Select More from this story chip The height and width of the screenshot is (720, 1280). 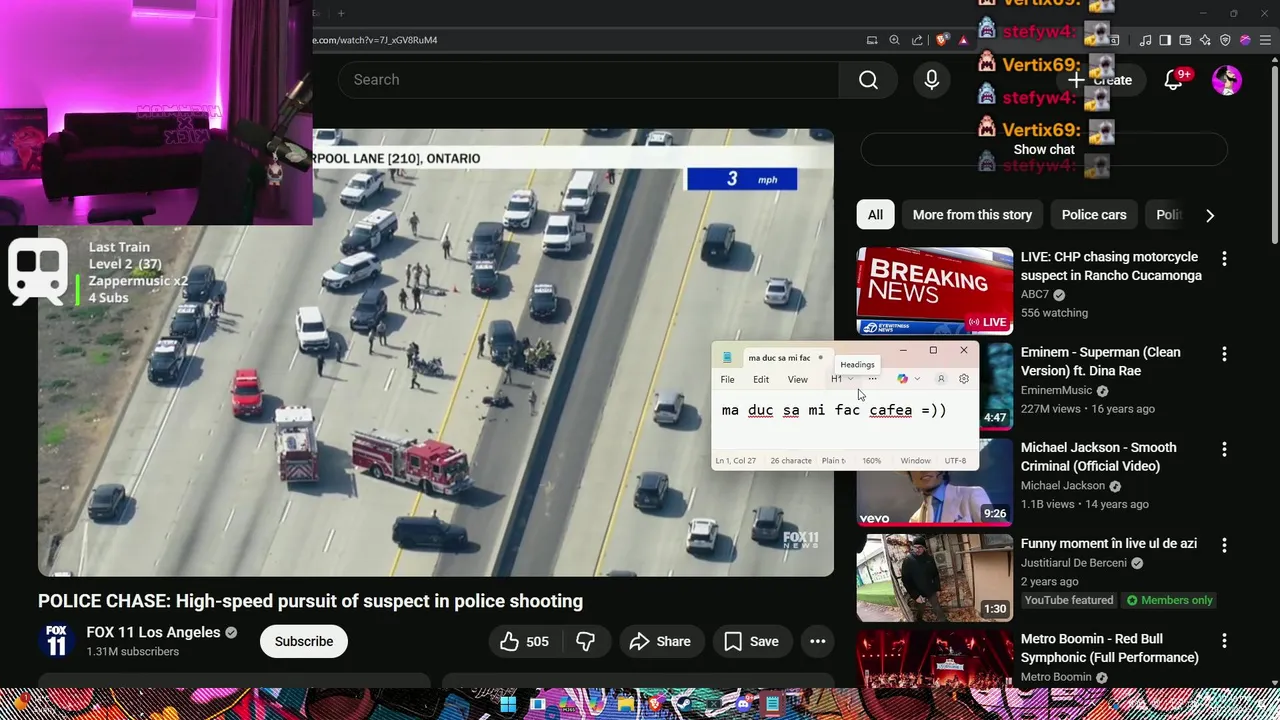(972, 215)
